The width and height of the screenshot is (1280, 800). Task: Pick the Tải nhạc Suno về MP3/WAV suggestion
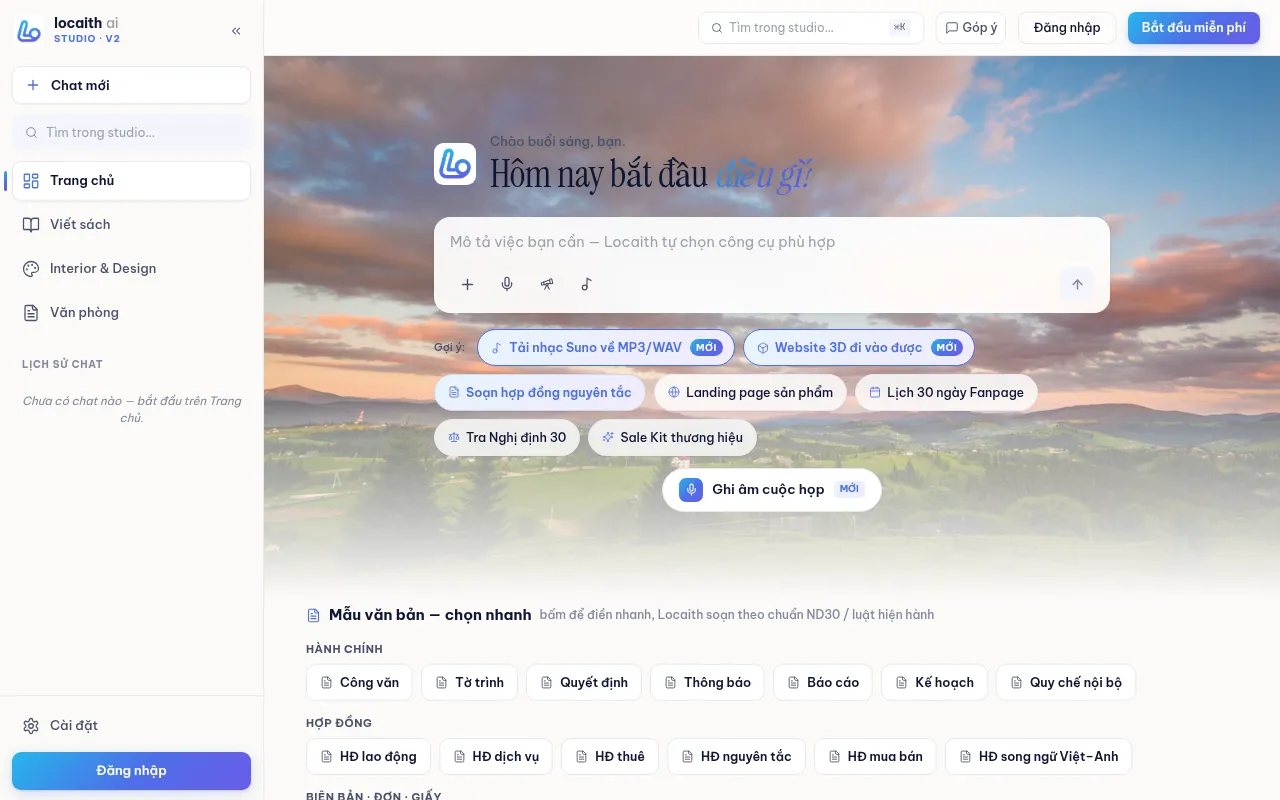(x=606, y=348)
